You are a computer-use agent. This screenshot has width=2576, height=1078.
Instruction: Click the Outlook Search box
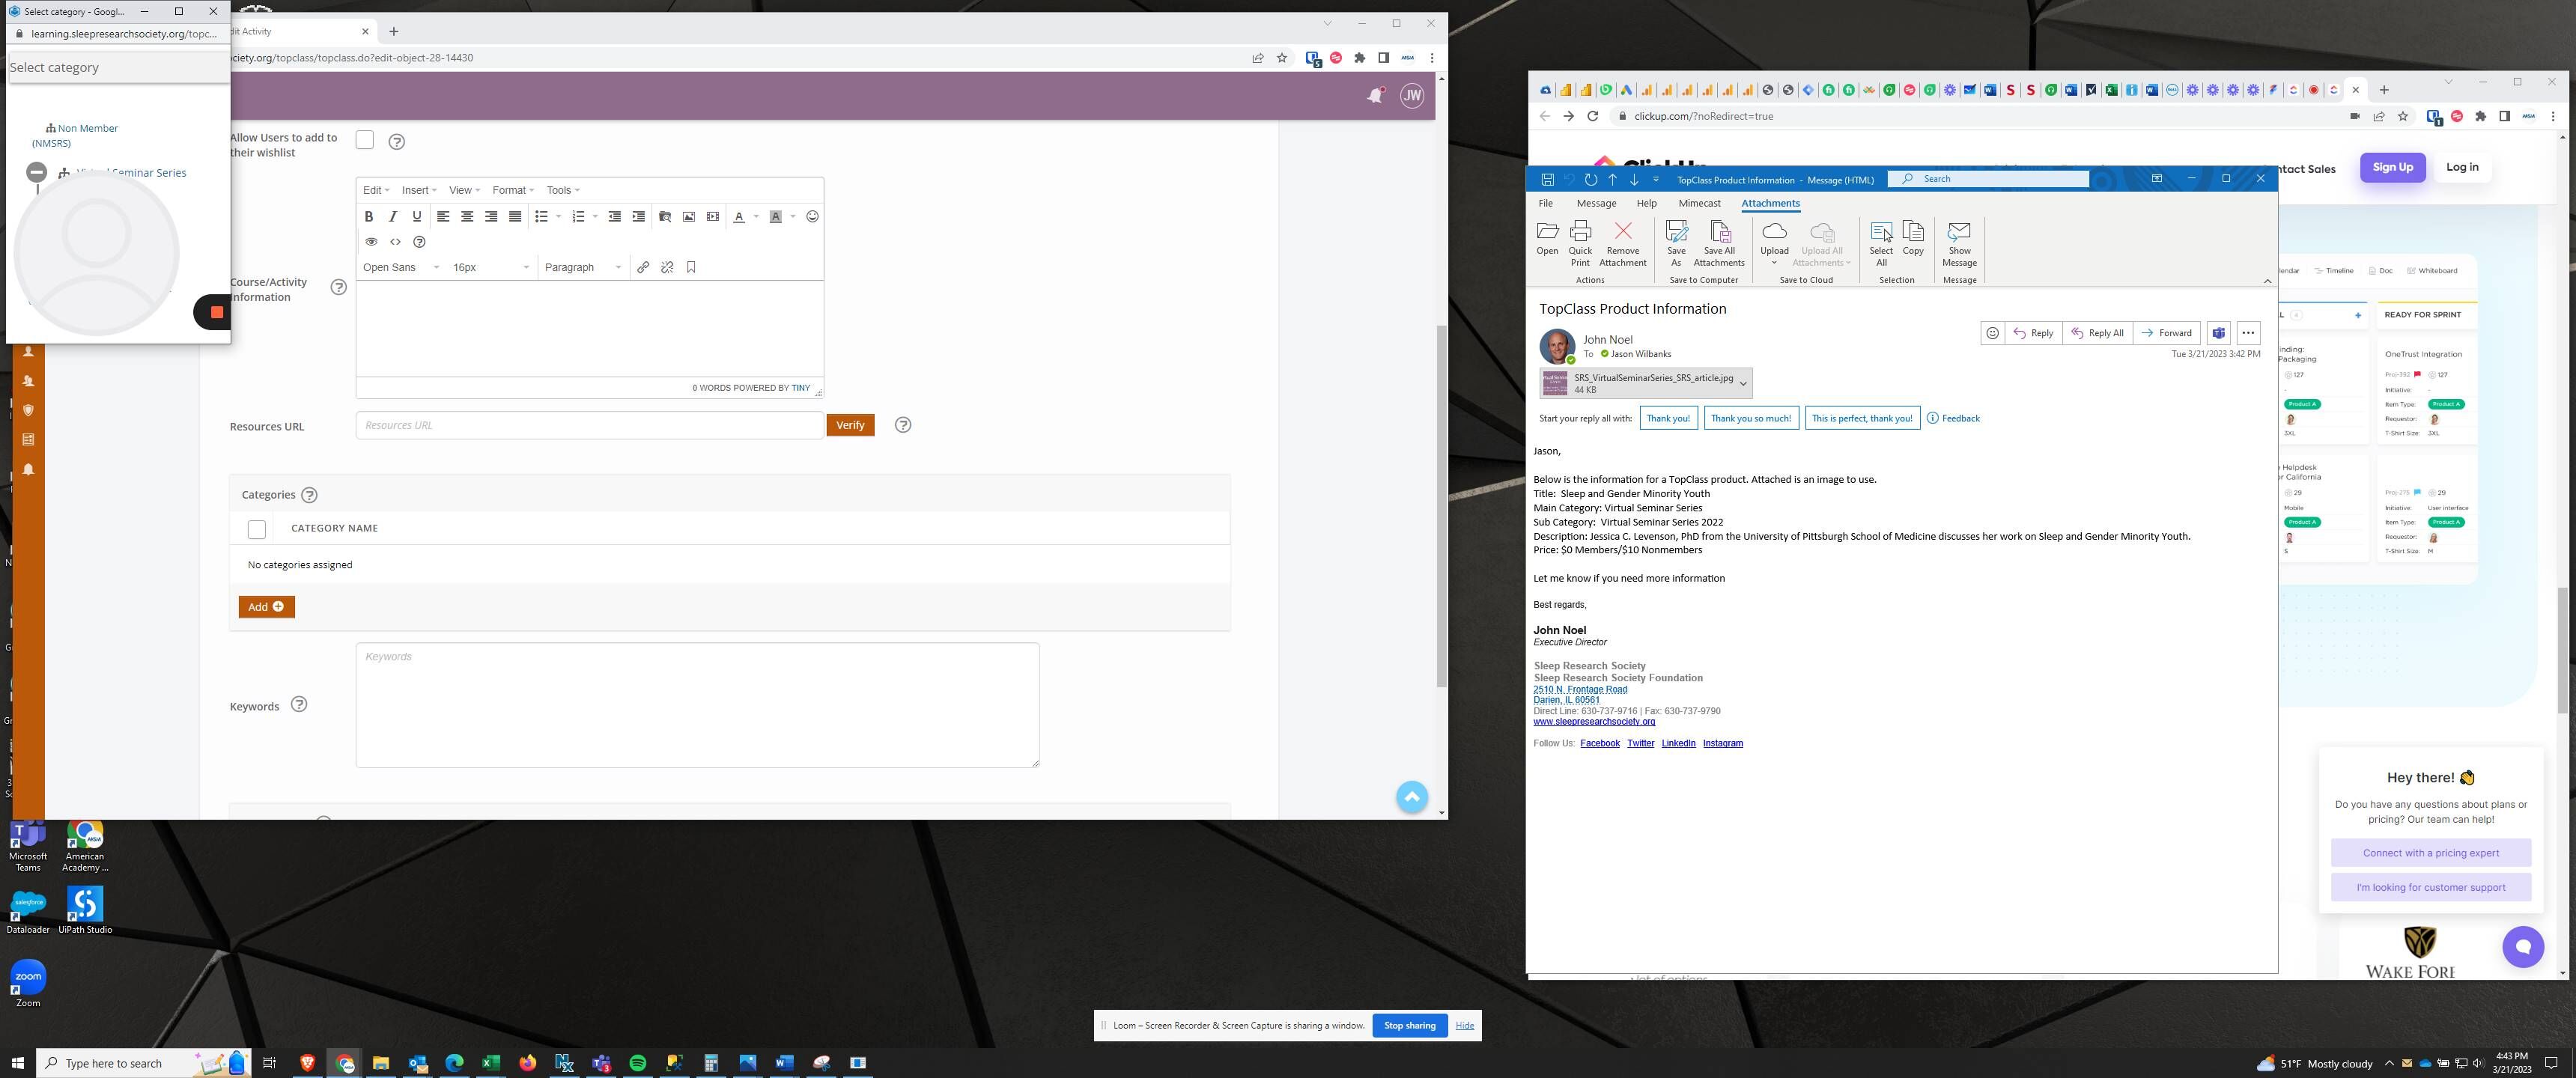coord(1988,179)
